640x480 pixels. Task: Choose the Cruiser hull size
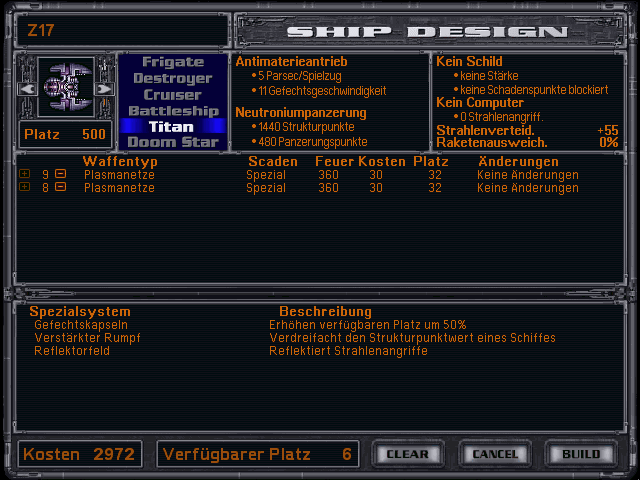172,94
